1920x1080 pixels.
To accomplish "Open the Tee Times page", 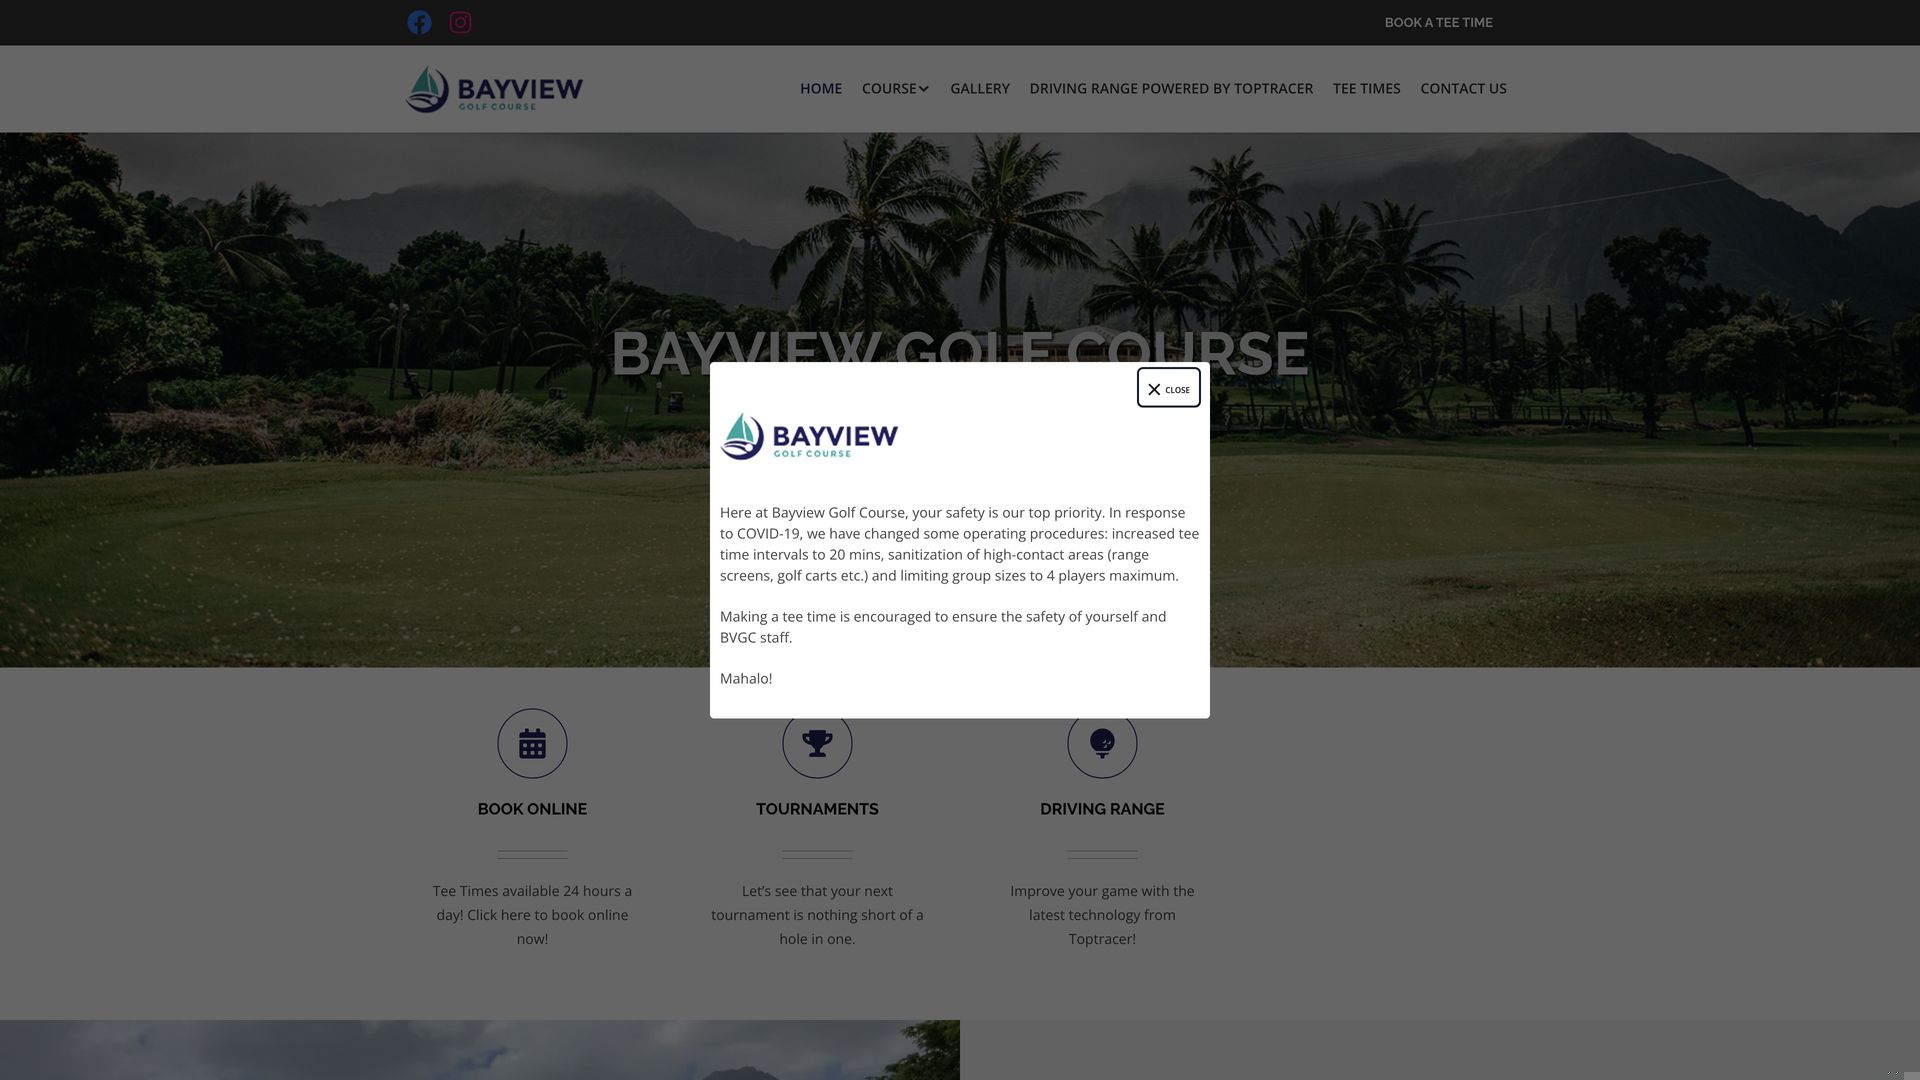I will [1366, 88].
